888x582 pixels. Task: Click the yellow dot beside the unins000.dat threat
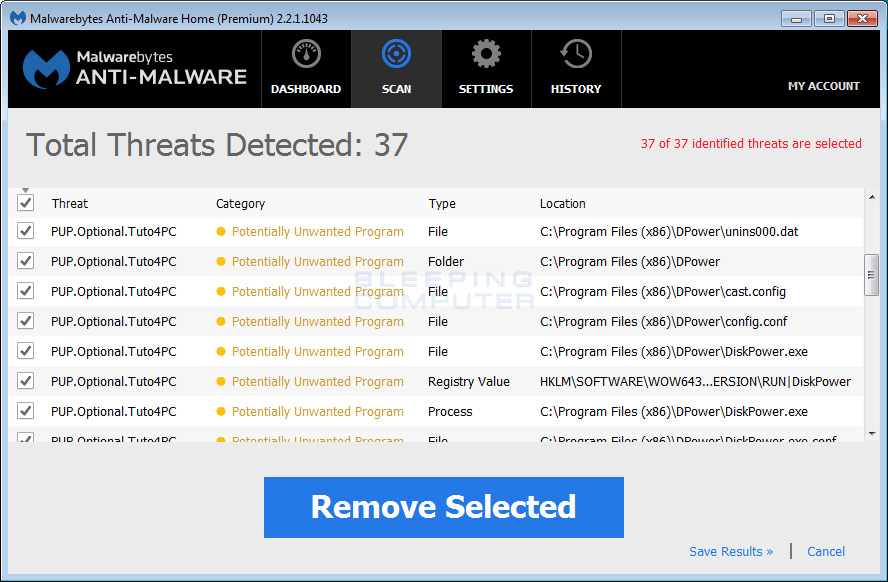[222, 231]
